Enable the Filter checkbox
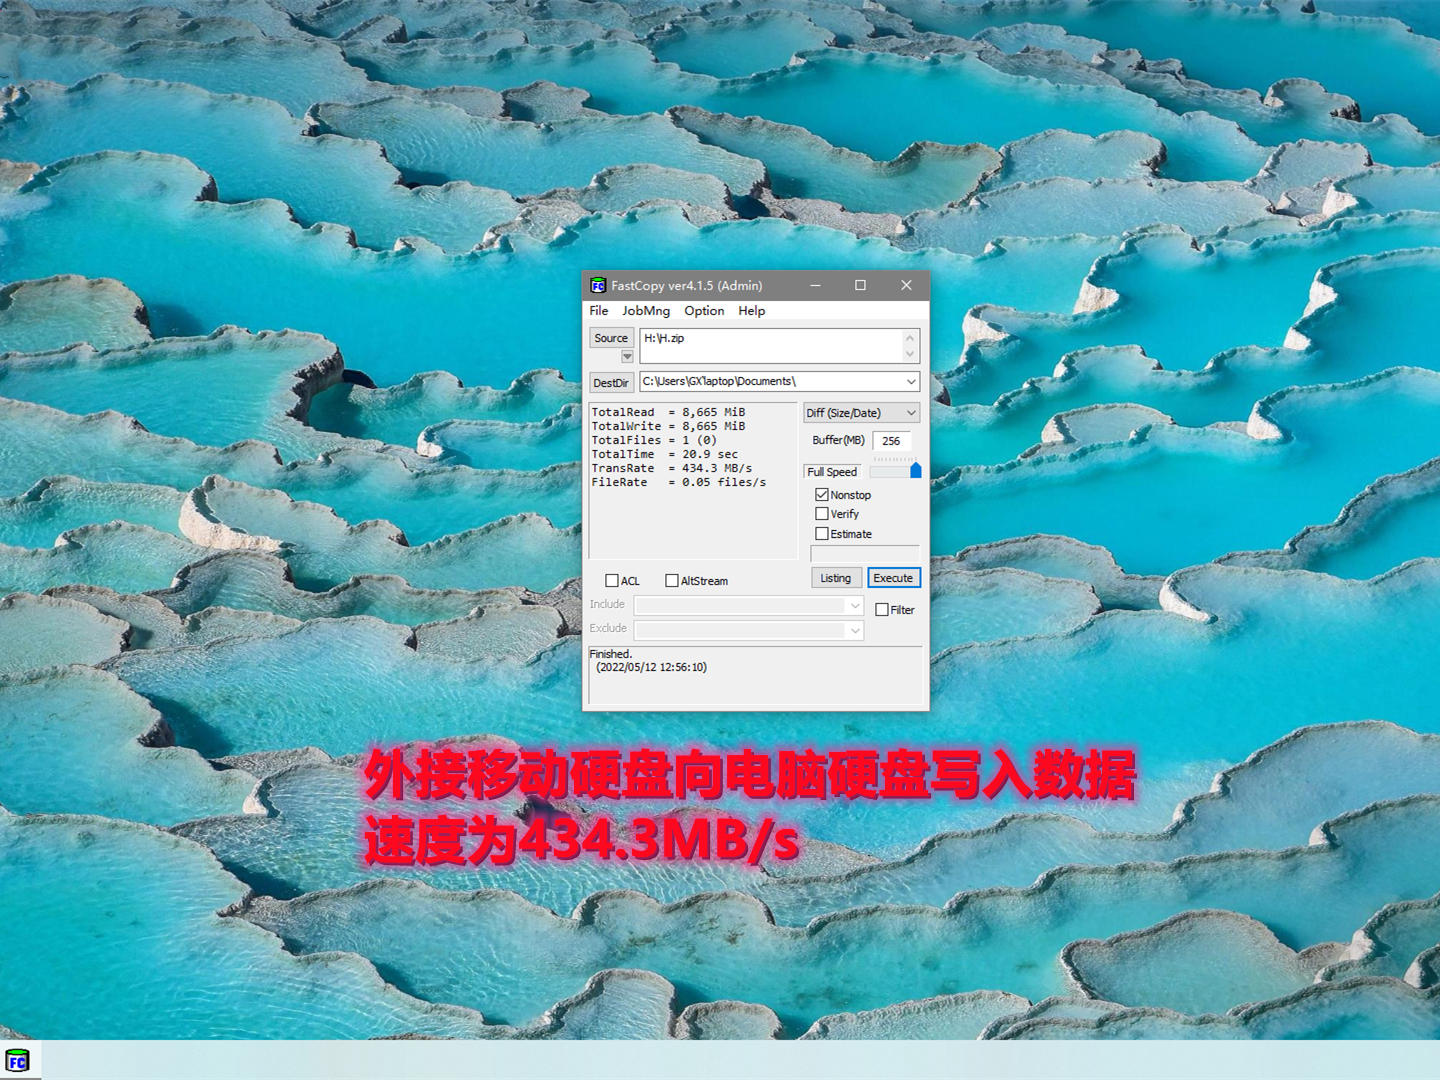Image resolution: width=1440 pixels, height=1080 pixels. 881,609
